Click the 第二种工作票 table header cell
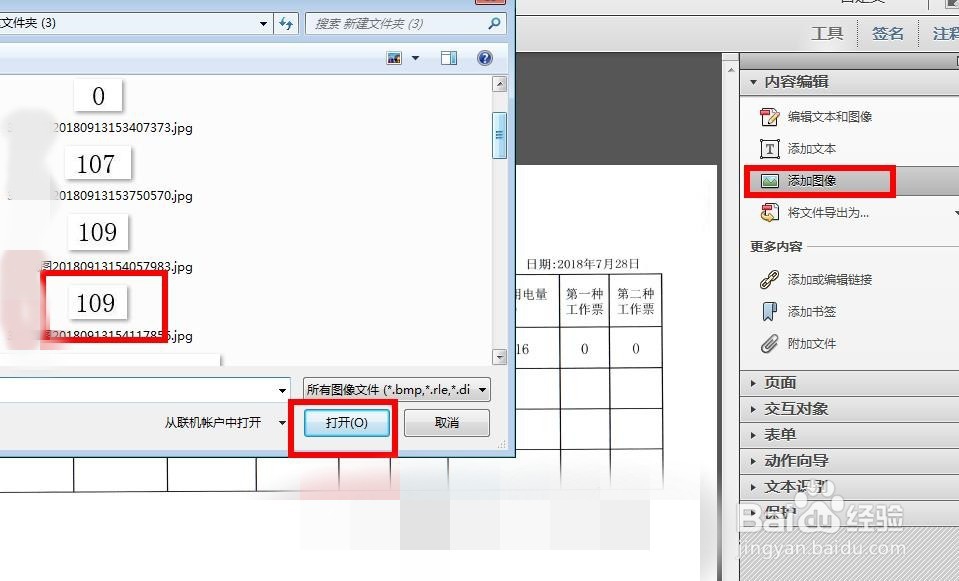959x581 pixels. click(636, 302)
